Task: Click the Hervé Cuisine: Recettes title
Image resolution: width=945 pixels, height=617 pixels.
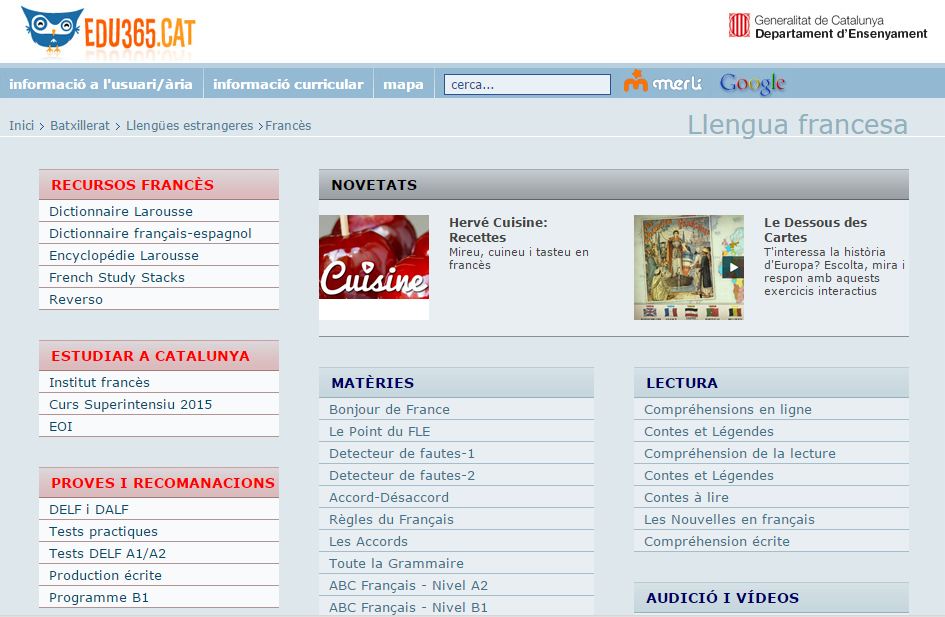Action: [x=498, y=229]
